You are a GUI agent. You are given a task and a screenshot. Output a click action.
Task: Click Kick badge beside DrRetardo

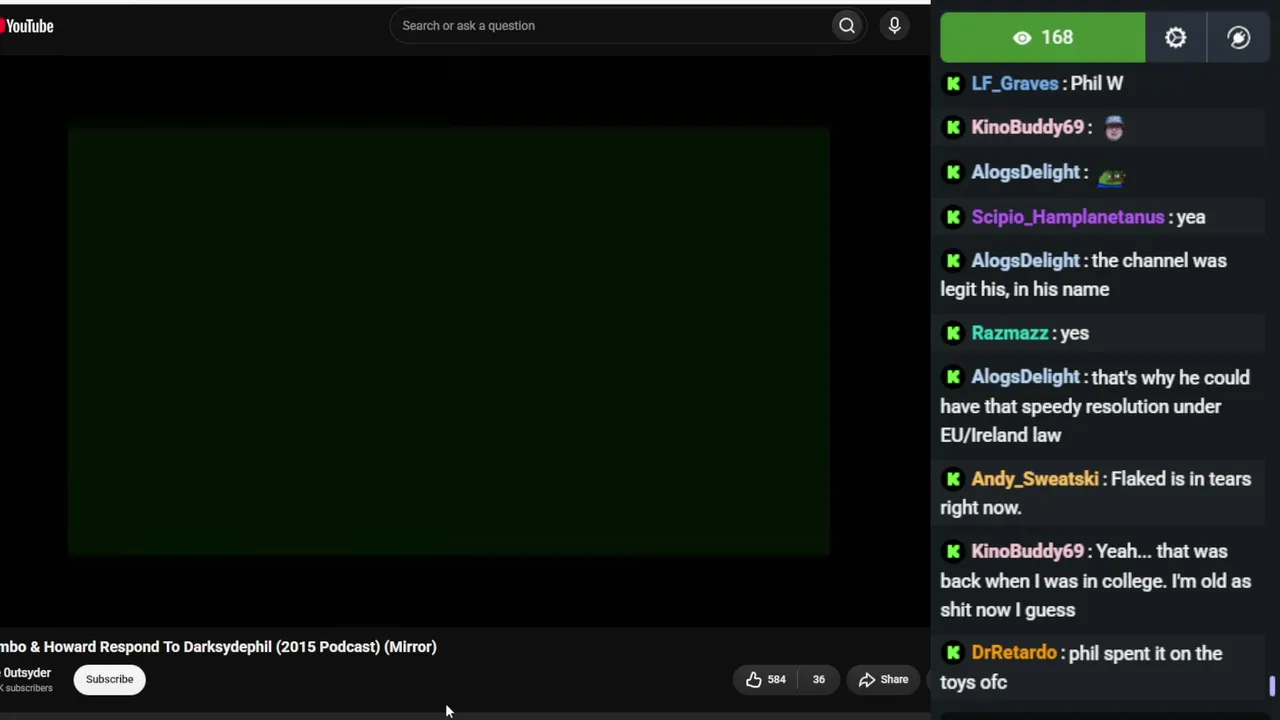[x=953, y=653]
